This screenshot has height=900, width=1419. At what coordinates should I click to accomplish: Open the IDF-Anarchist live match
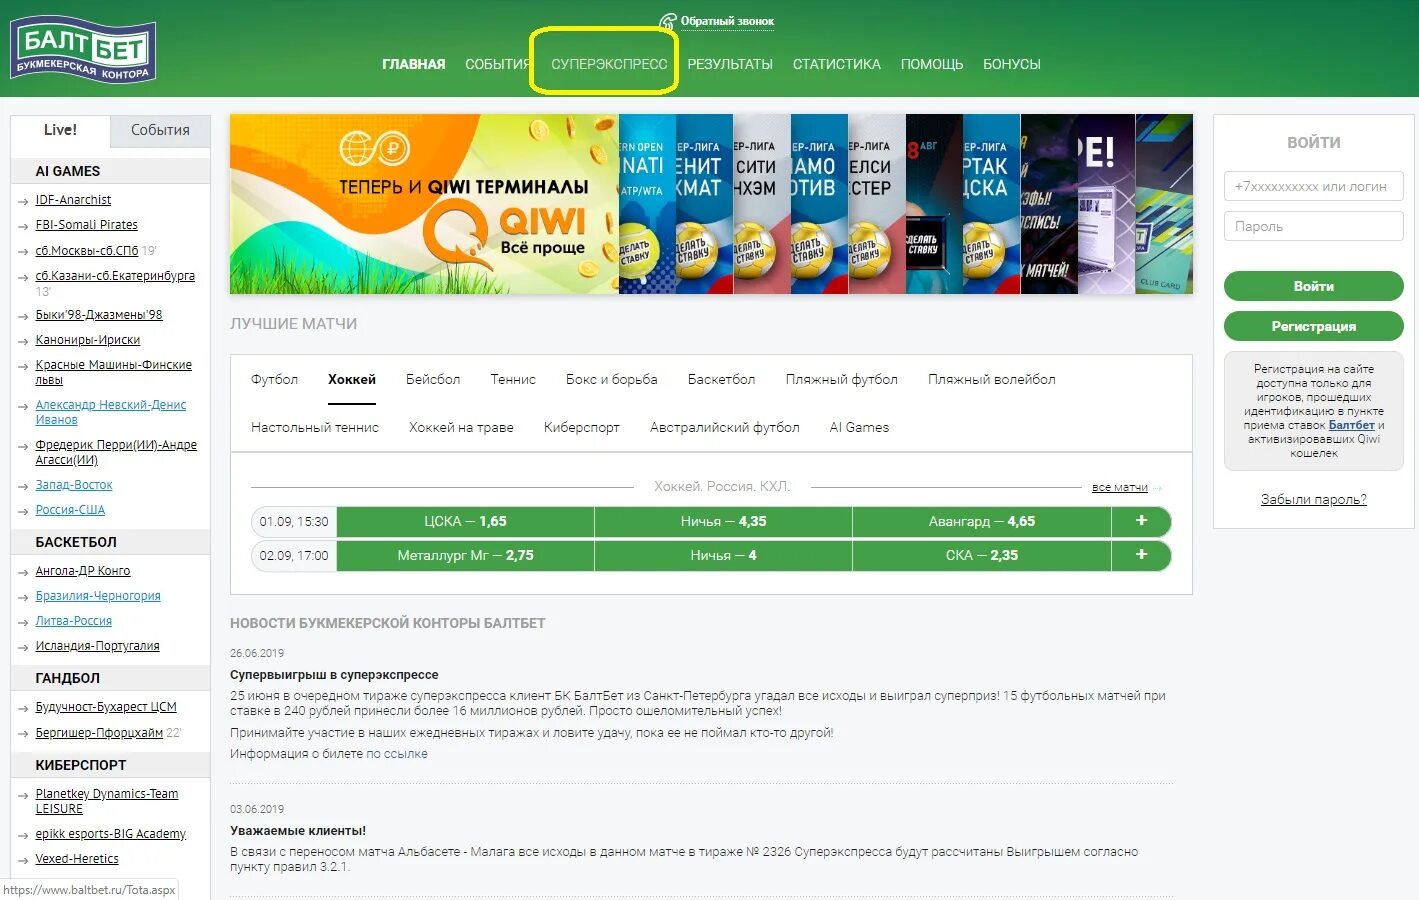[73, 200]
